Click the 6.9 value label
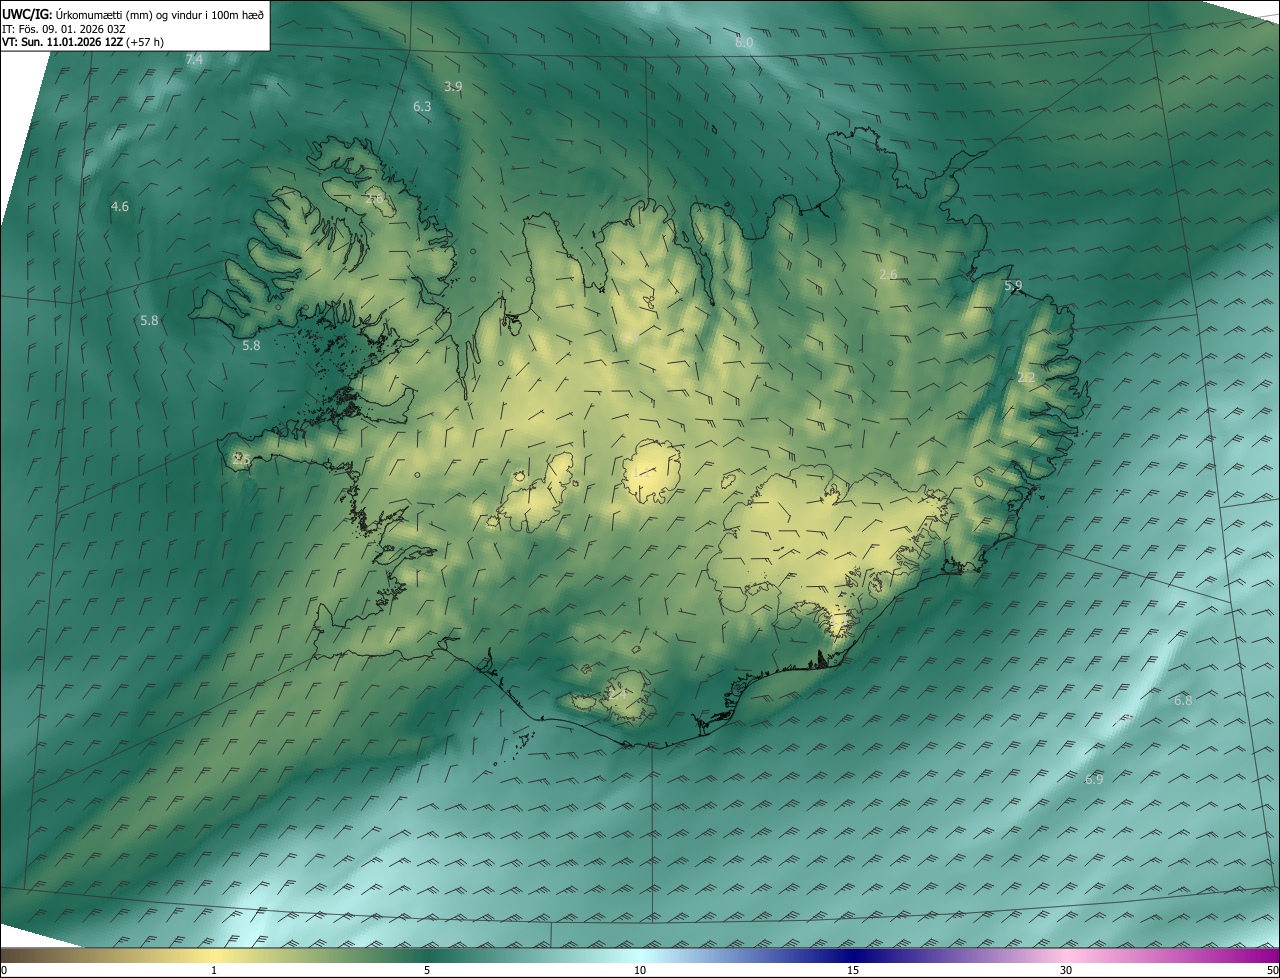 (x=1094, y=780)
